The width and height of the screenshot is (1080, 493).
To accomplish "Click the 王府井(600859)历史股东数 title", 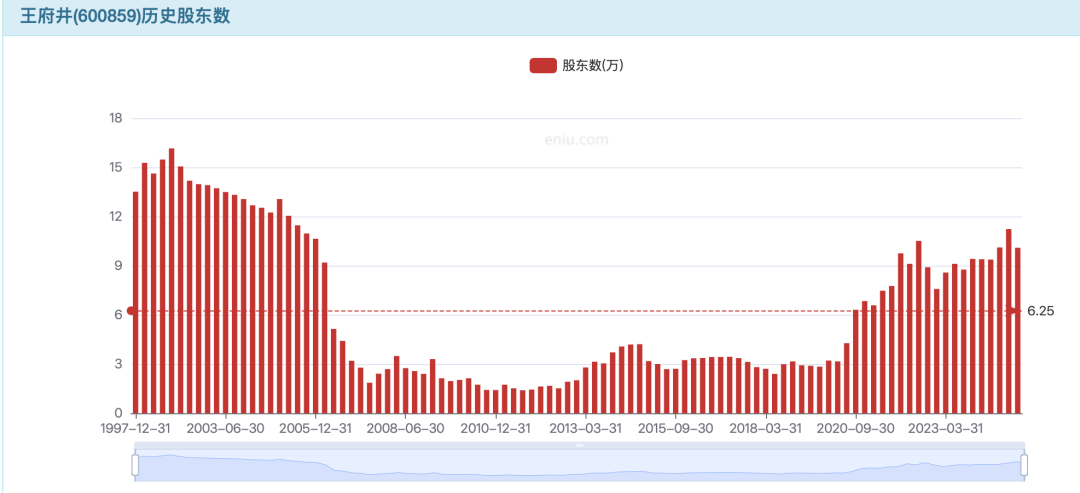I will click(125, 16).
